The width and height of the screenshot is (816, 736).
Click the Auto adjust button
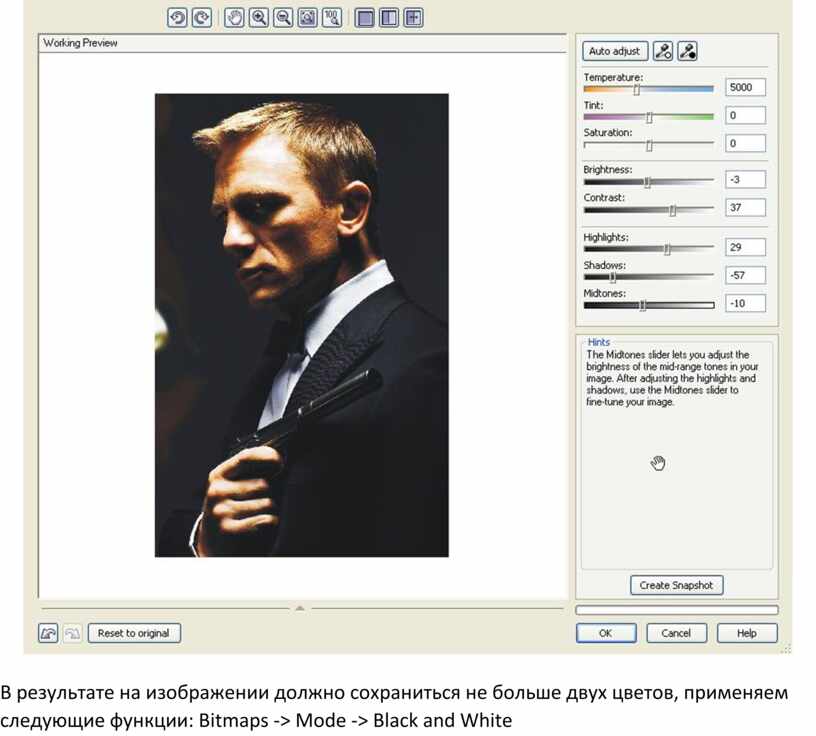(615, 51)
